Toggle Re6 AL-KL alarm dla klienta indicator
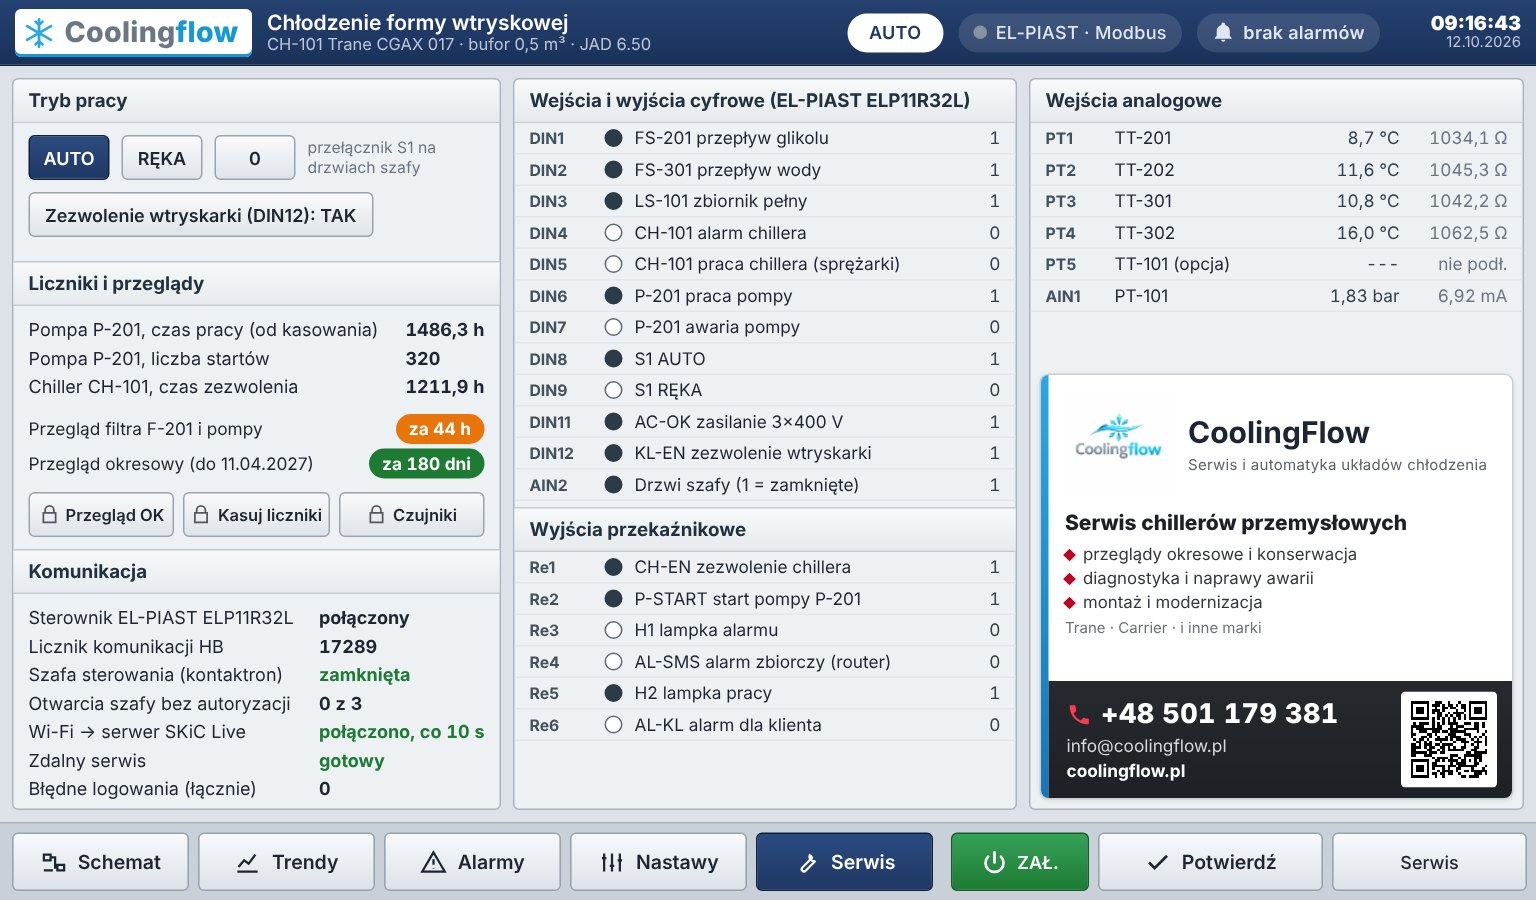This screenshot has height=900, width=1536. [614, 725]
